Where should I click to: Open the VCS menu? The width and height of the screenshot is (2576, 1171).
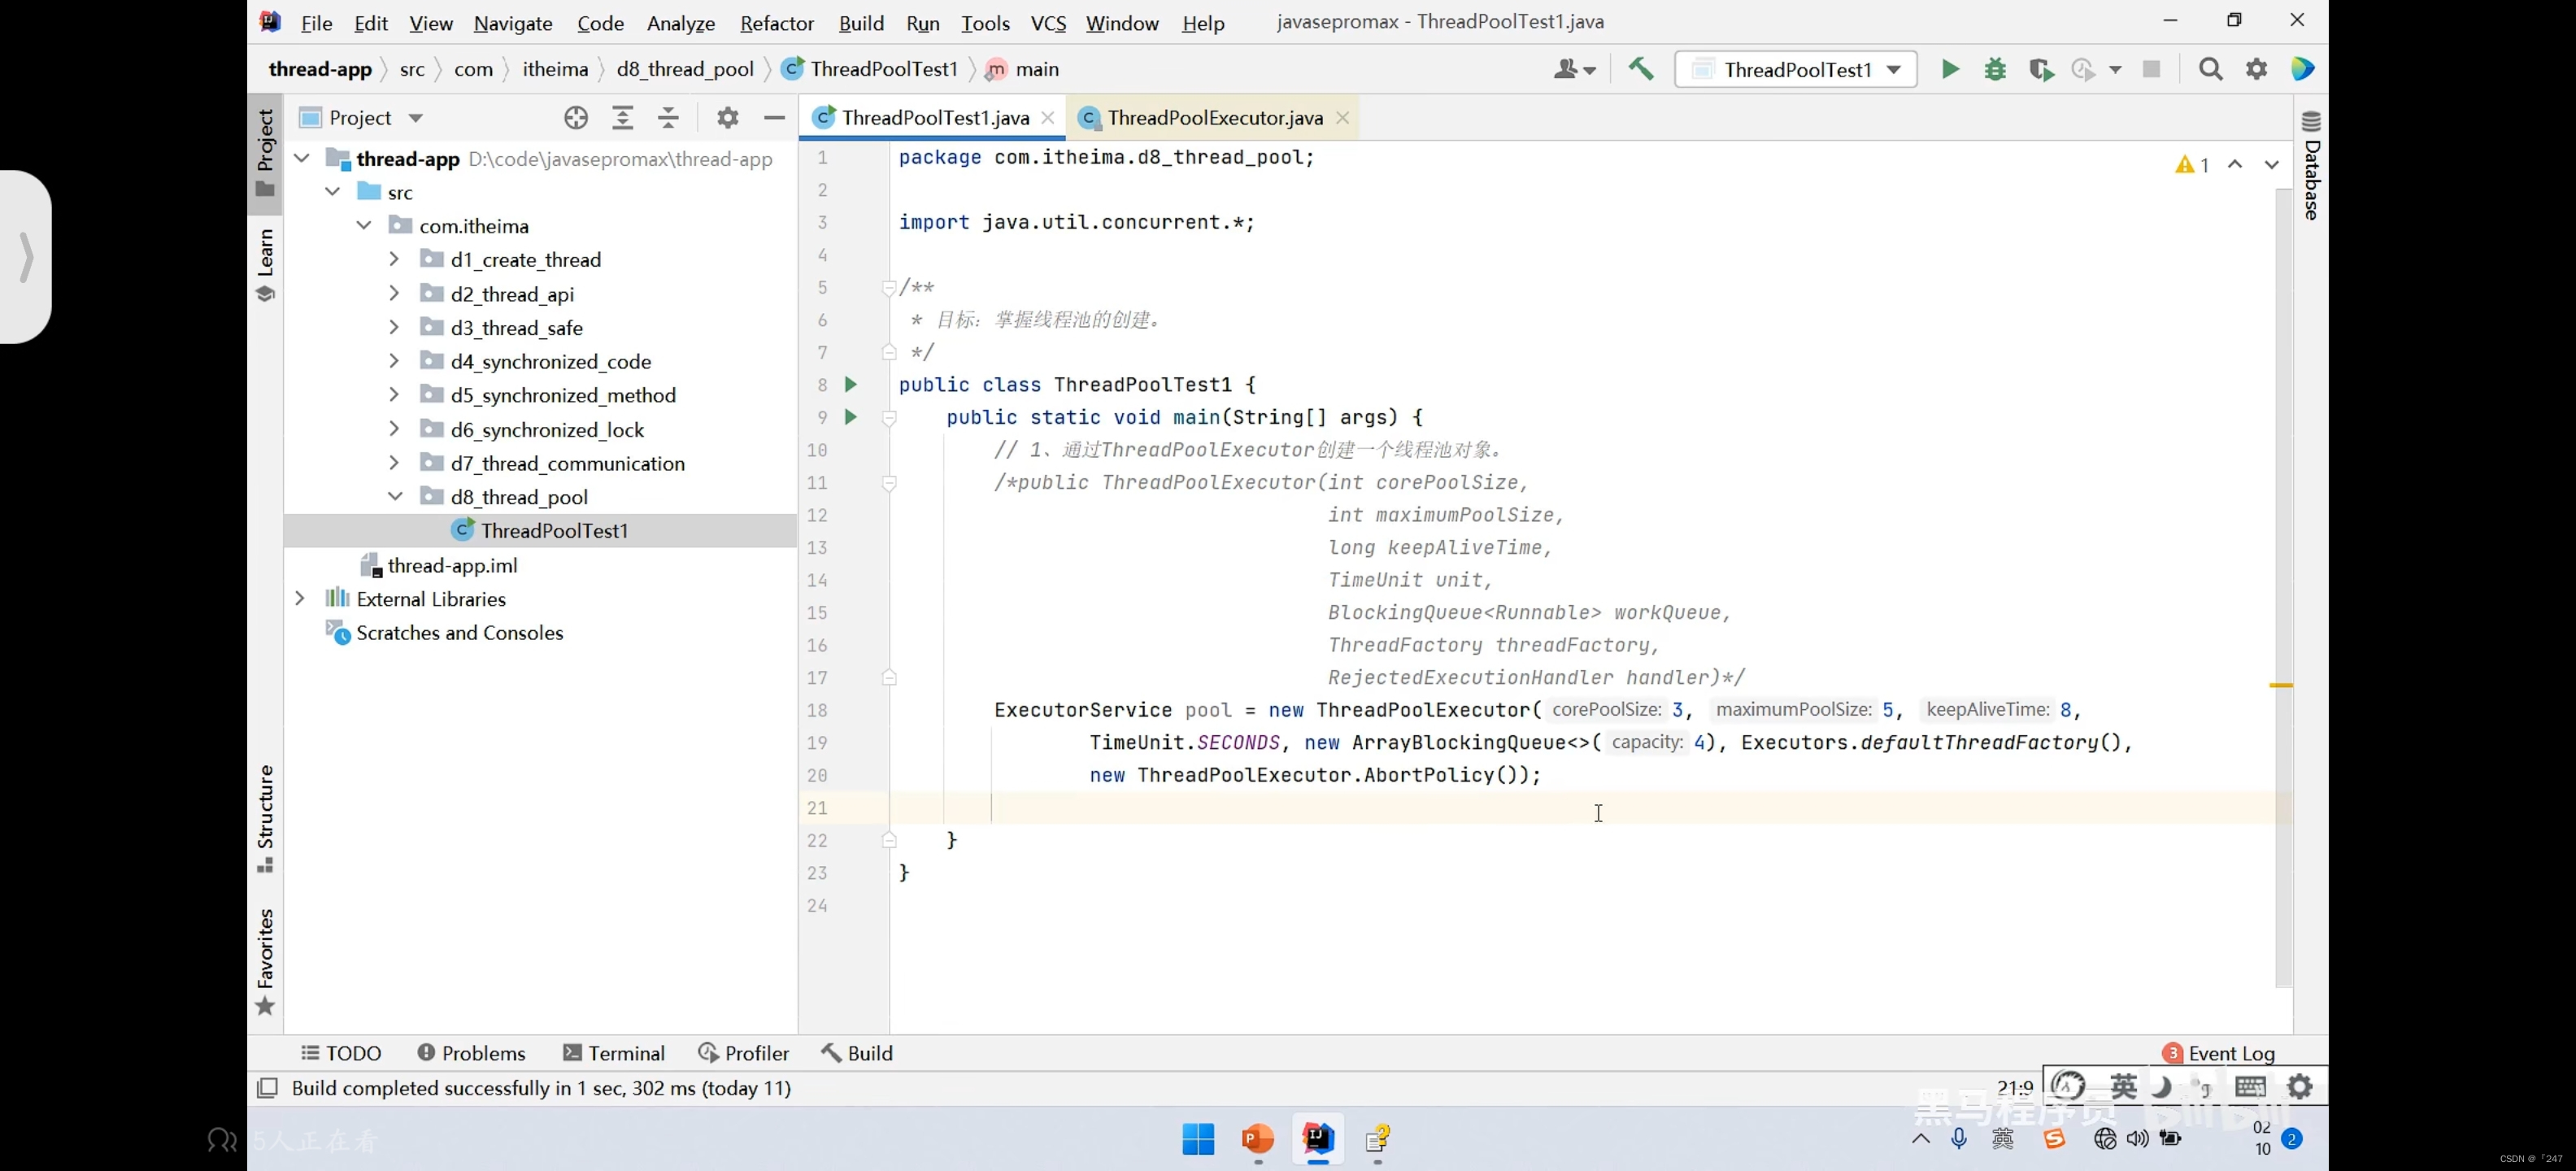[1048, 23]
